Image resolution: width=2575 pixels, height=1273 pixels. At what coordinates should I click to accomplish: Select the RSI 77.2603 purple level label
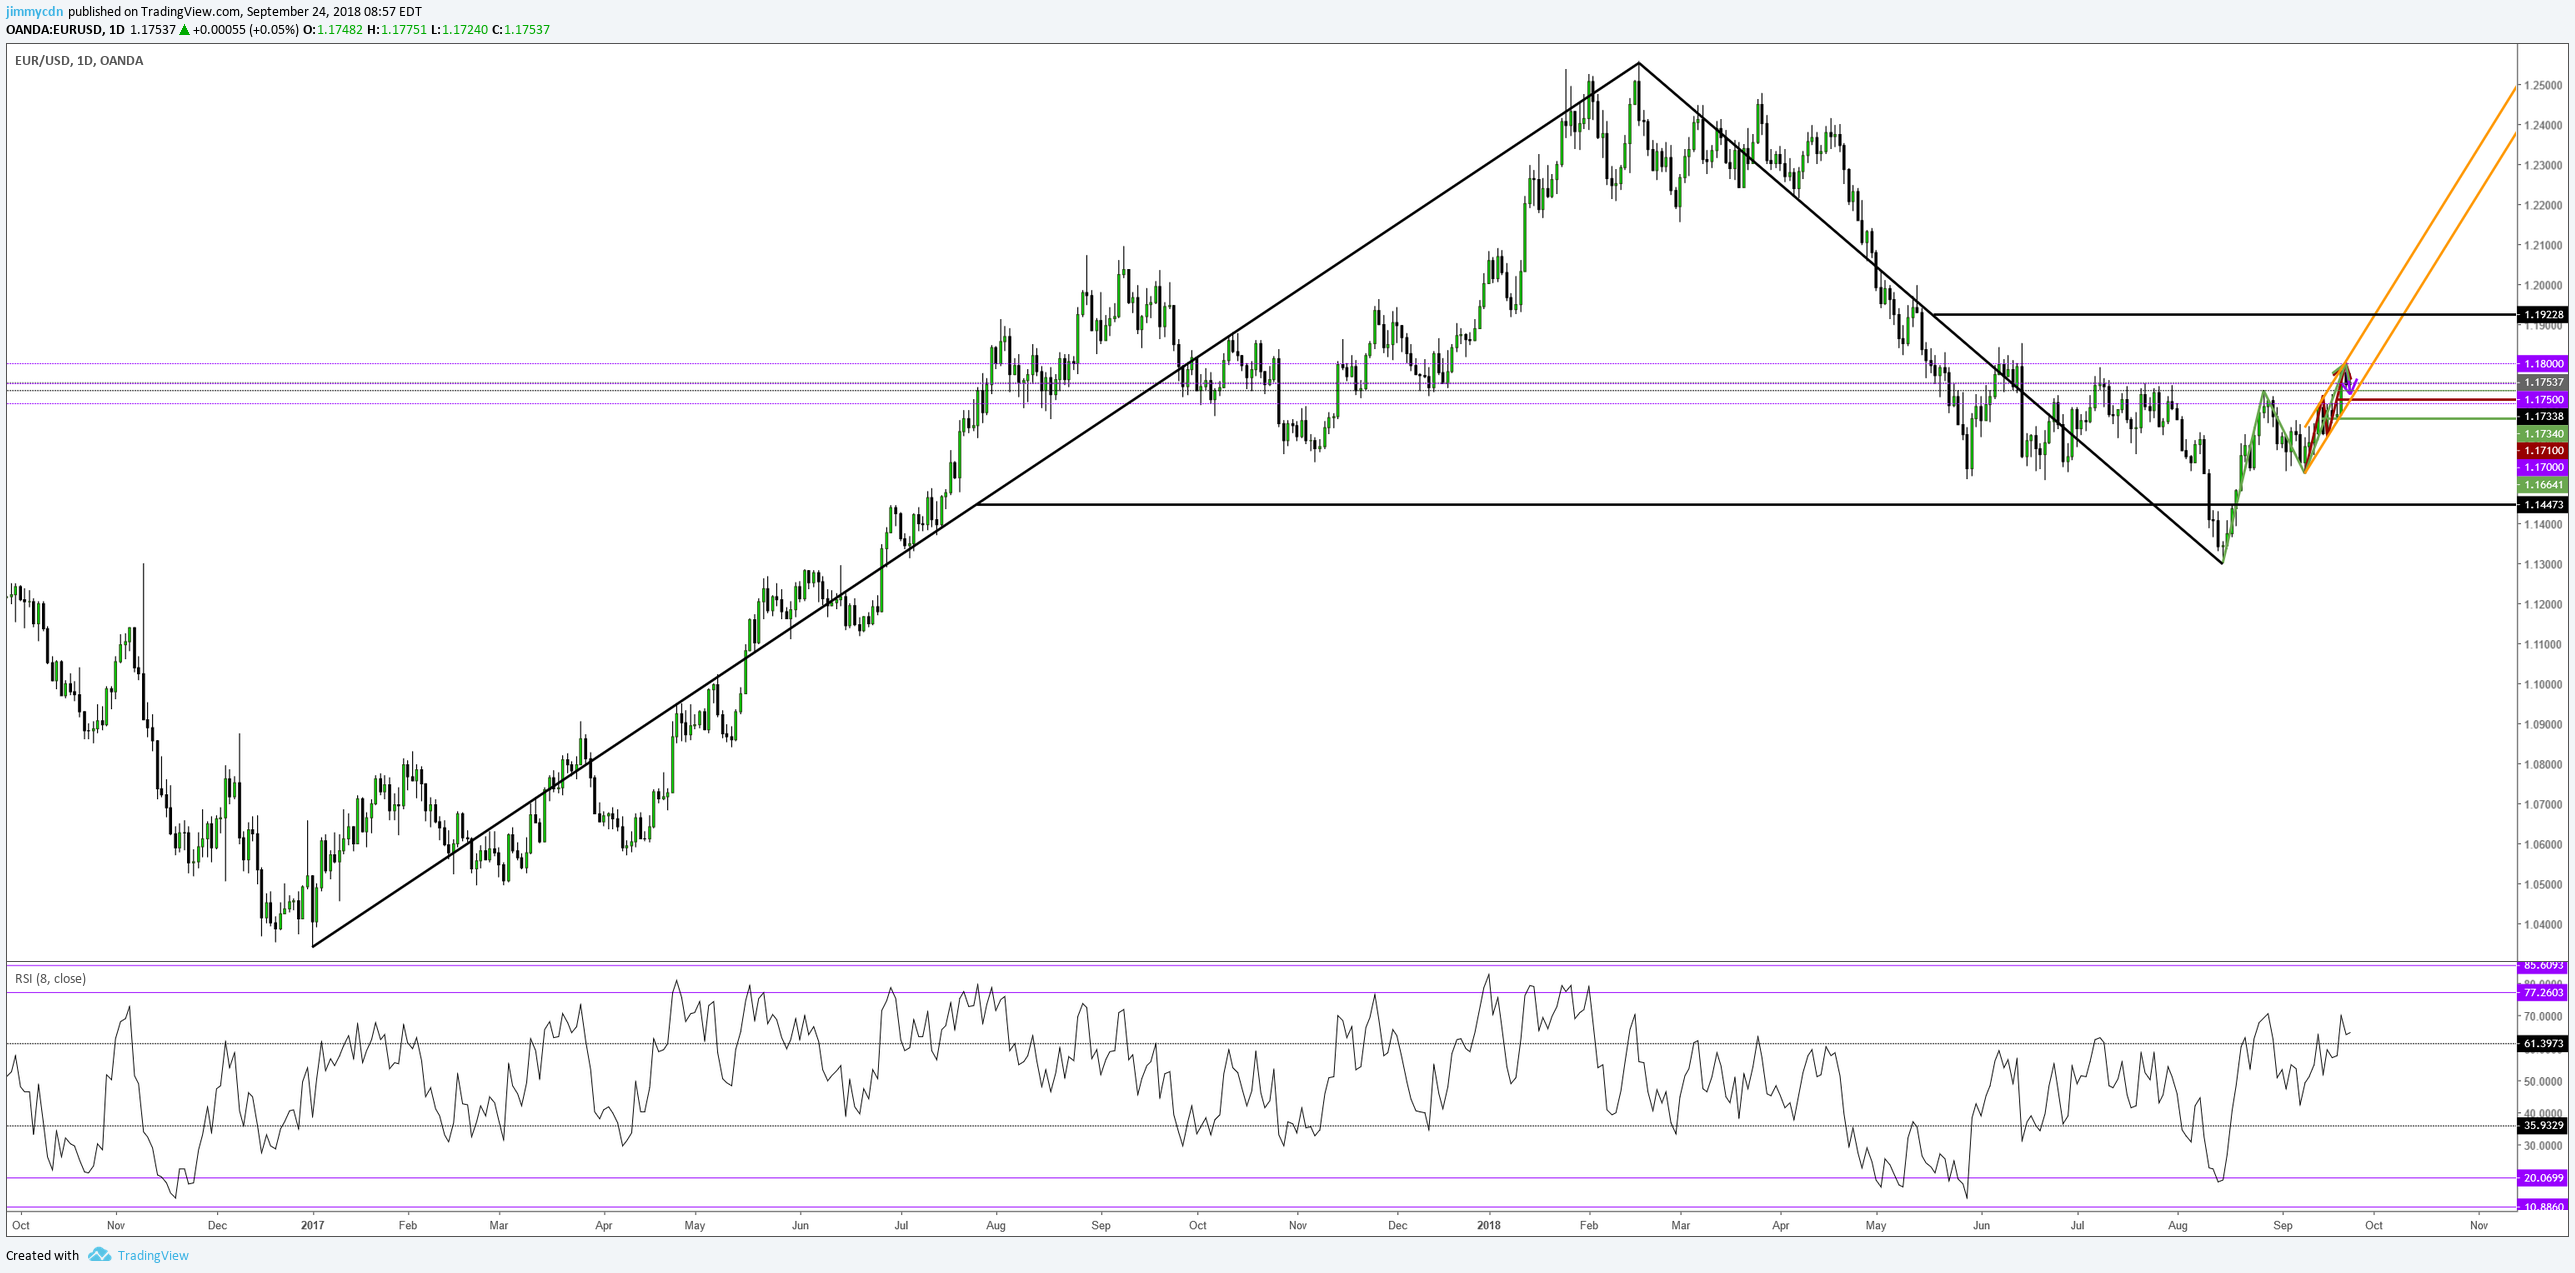click(x=2542, y=992)
